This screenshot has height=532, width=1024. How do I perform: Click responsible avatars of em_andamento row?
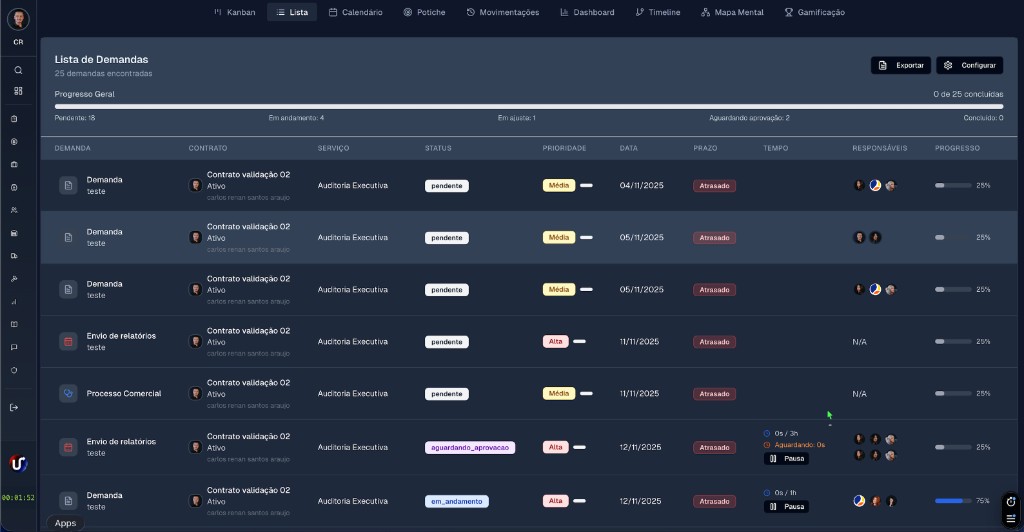875,501
